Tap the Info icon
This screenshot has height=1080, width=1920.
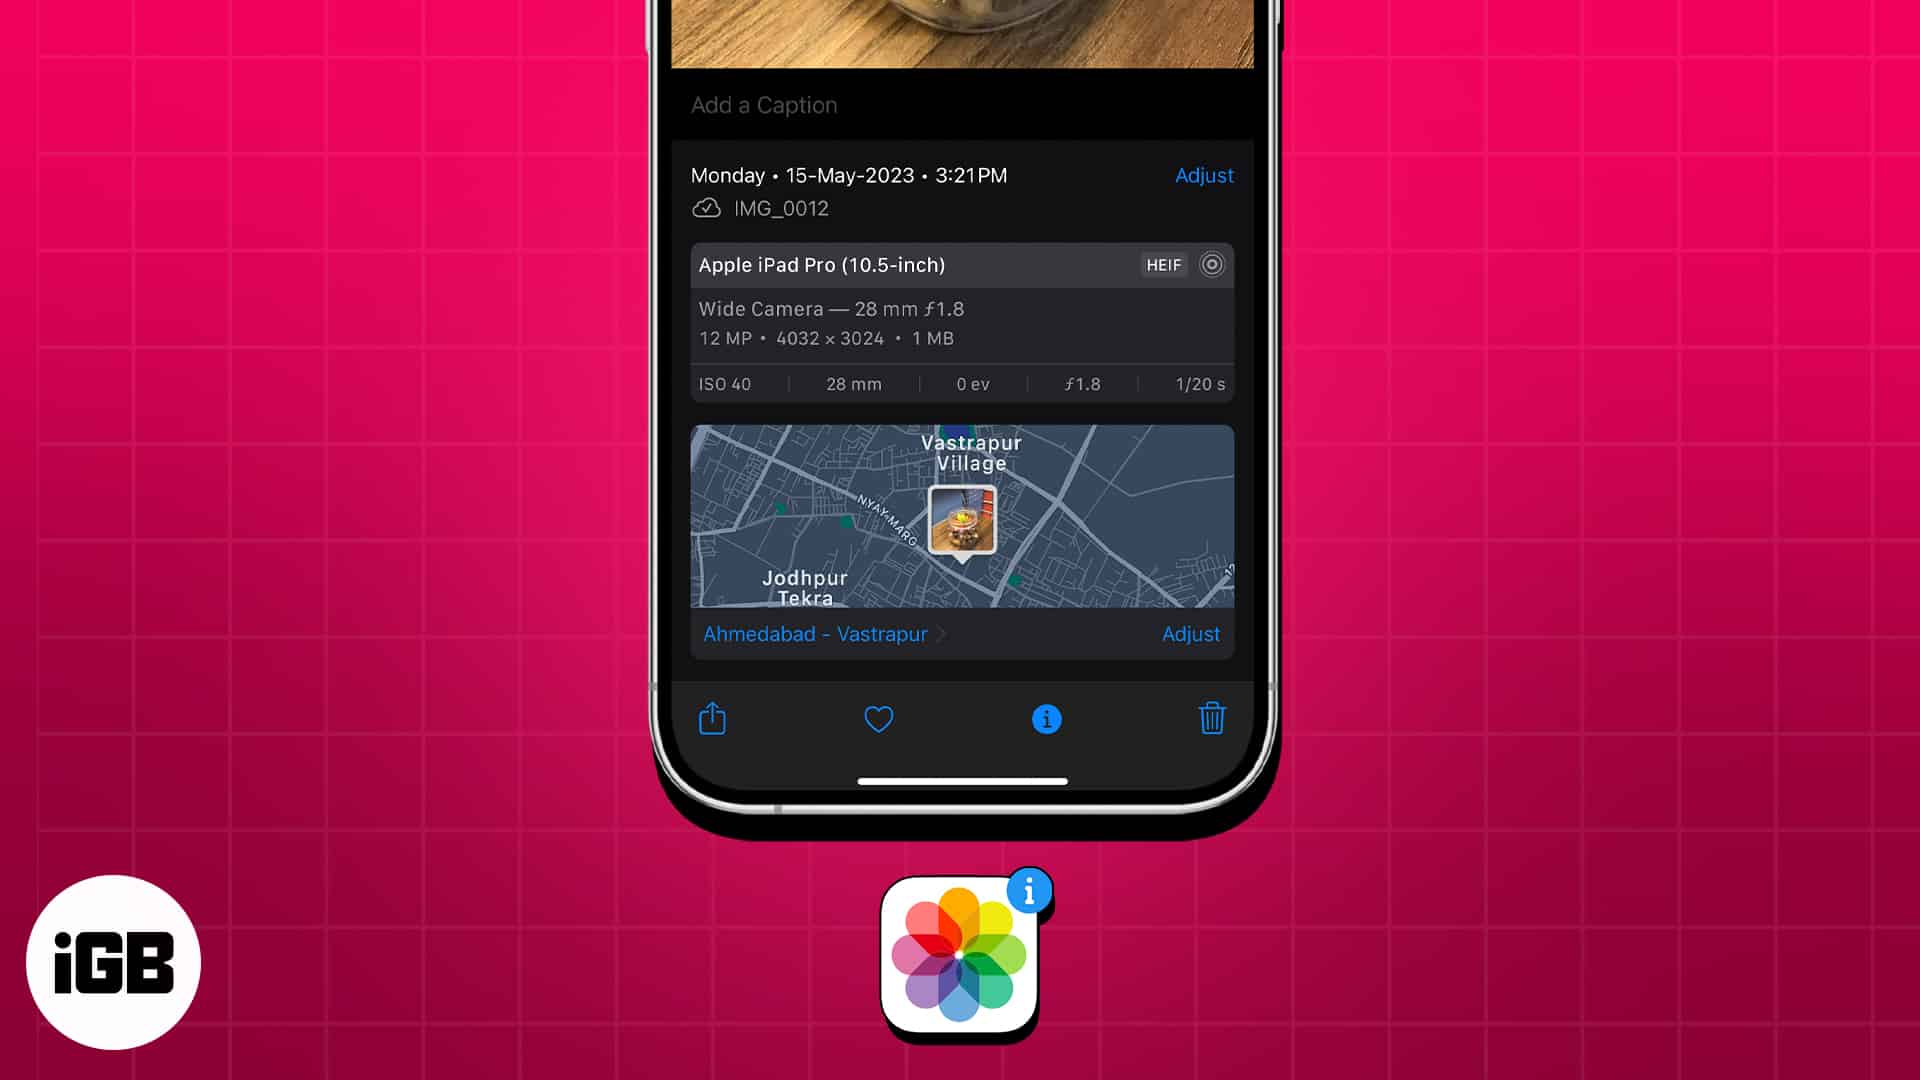pos(1046,719)
